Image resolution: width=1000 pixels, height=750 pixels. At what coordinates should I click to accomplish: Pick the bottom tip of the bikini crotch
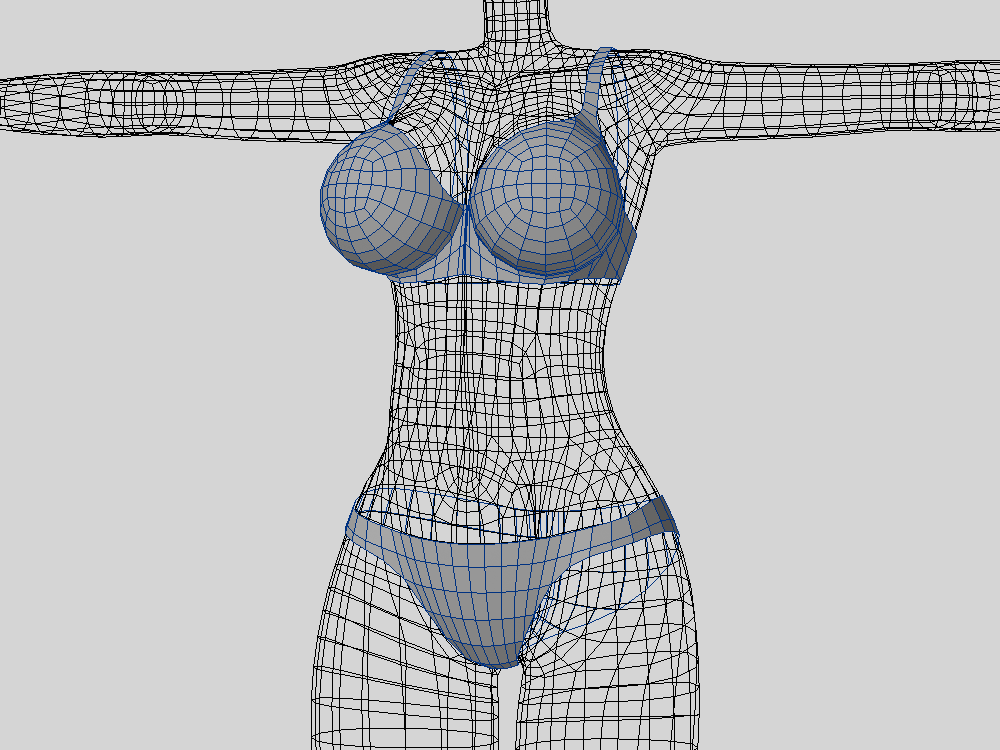click(495, 658)
